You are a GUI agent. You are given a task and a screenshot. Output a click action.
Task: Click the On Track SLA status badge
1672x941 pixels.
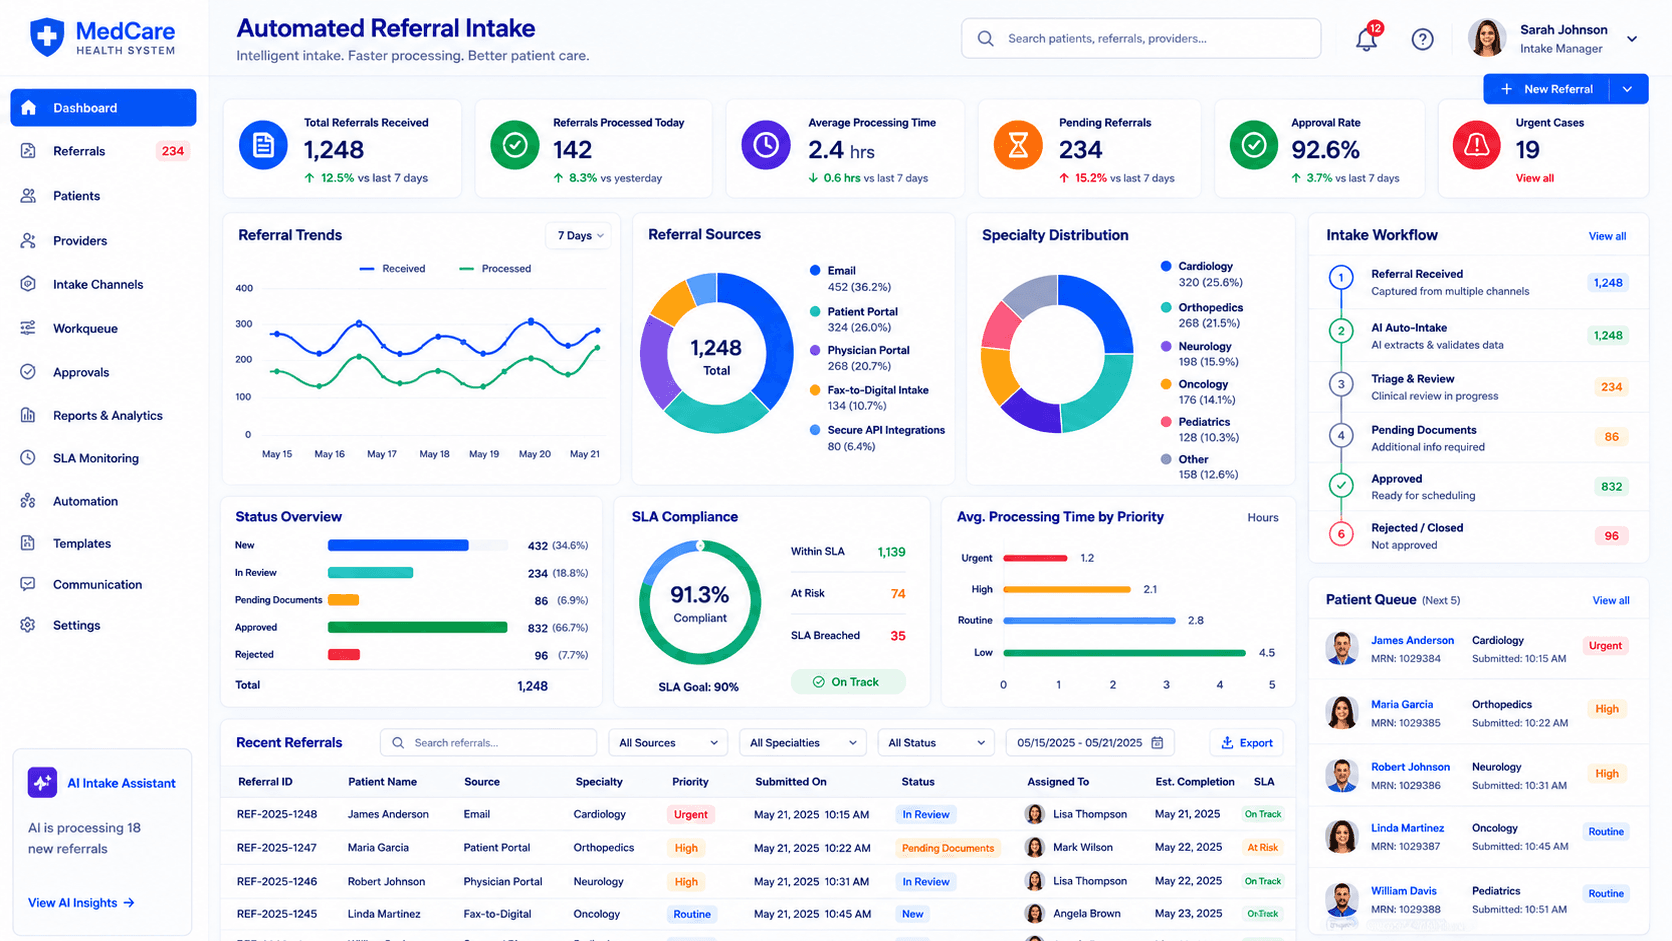coord(848,682)
